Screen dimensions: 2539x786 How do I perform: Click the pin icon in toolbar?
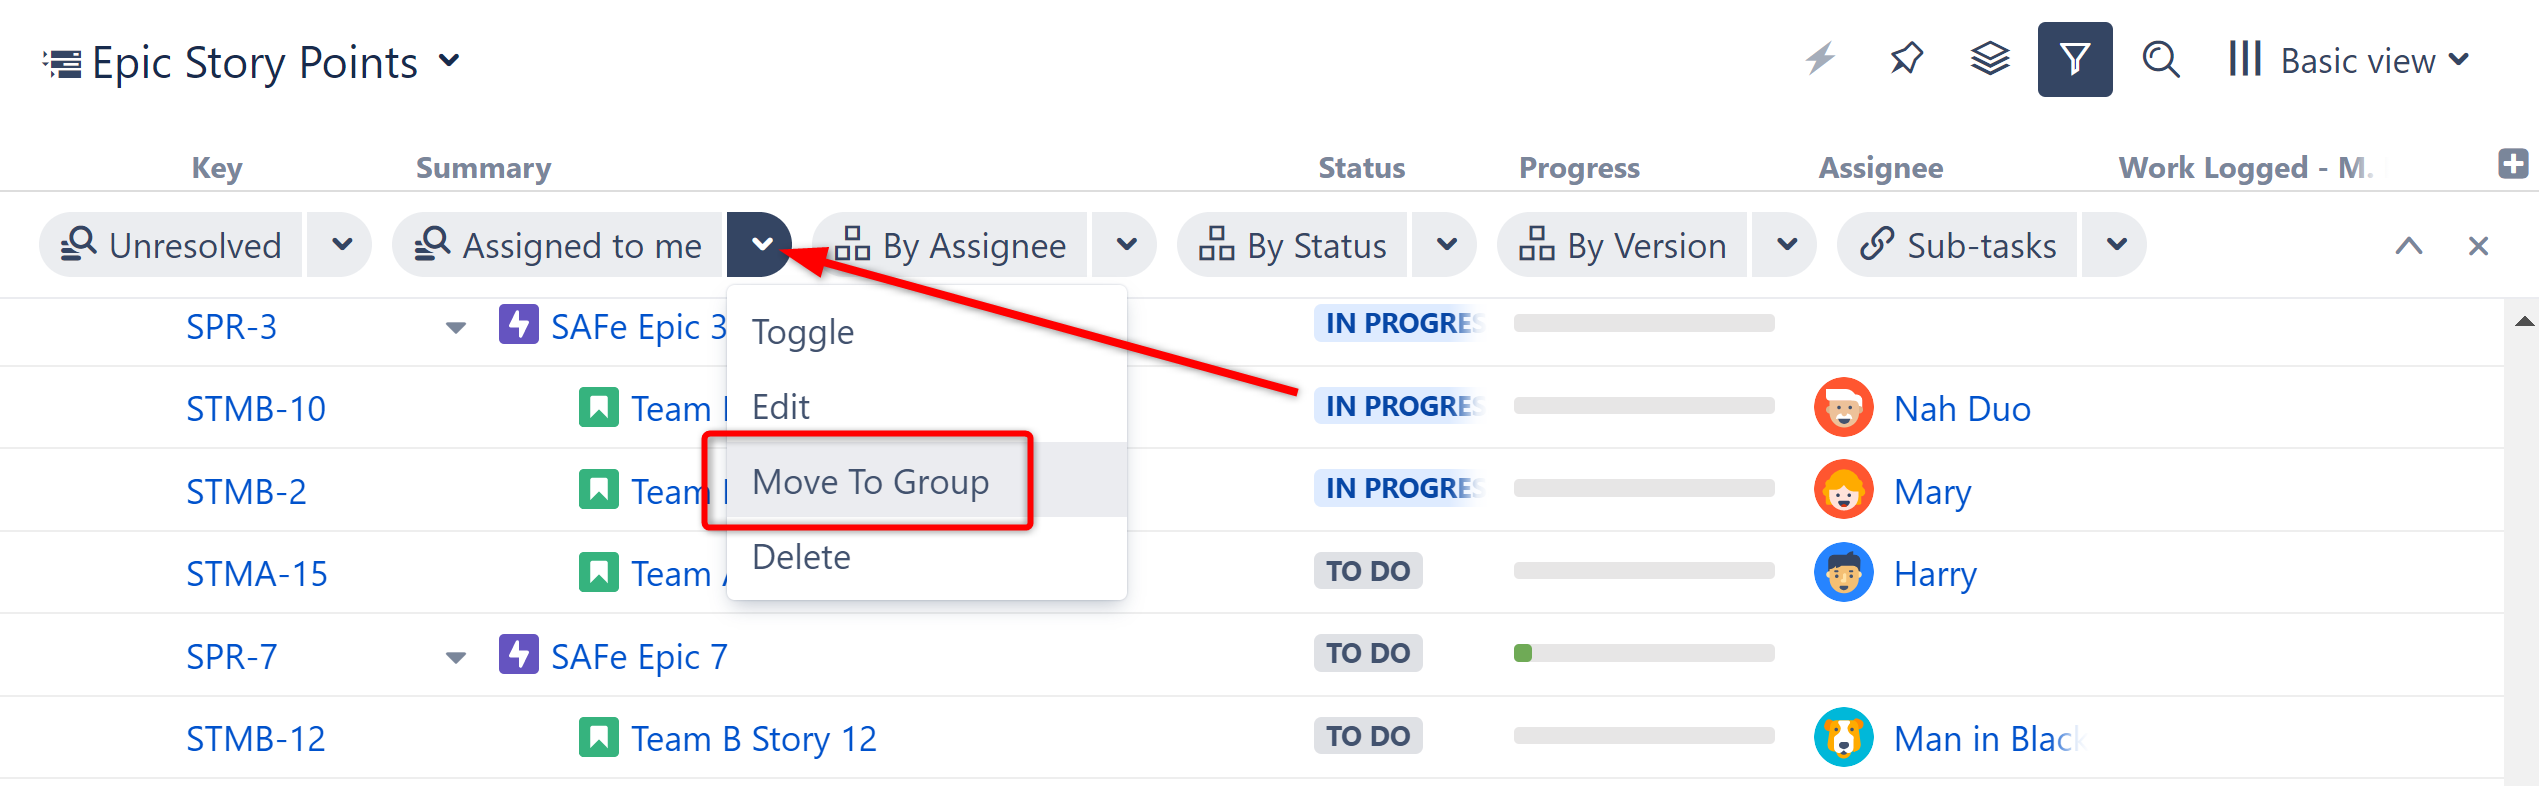(x=1906, y=59)
